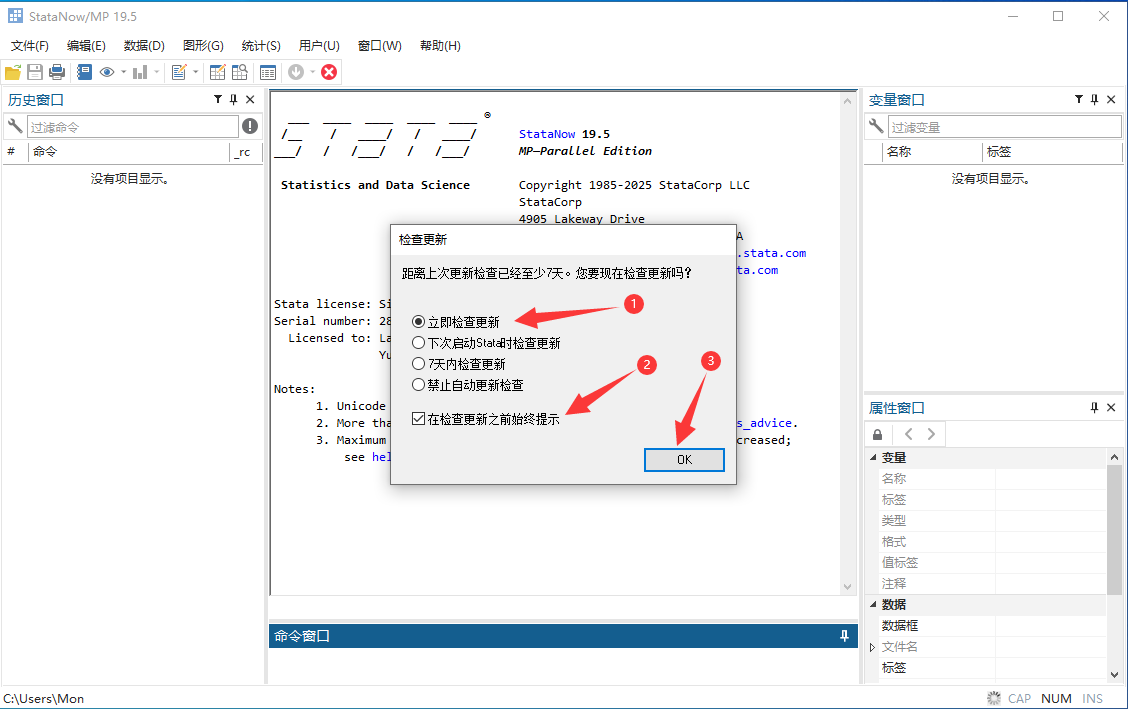
Task: Open the Do-file Editor dropdown arrow
Action: coord(196,72)
